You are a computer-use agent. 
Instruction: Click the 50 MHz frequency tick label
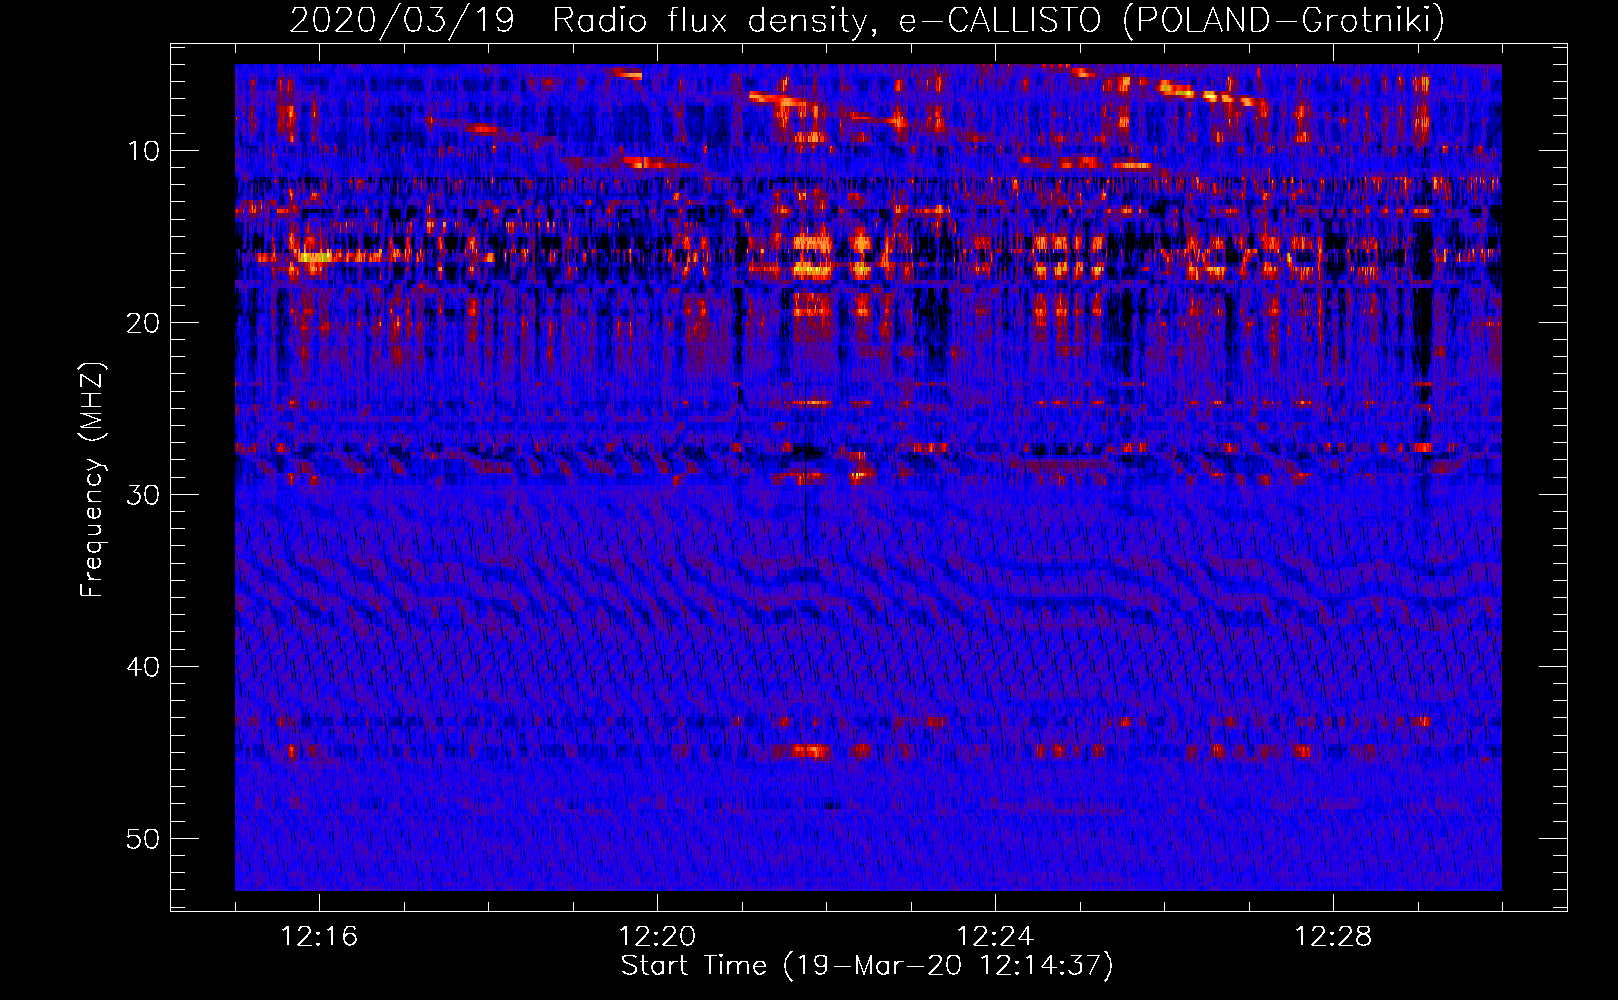[x=143, y=839]
